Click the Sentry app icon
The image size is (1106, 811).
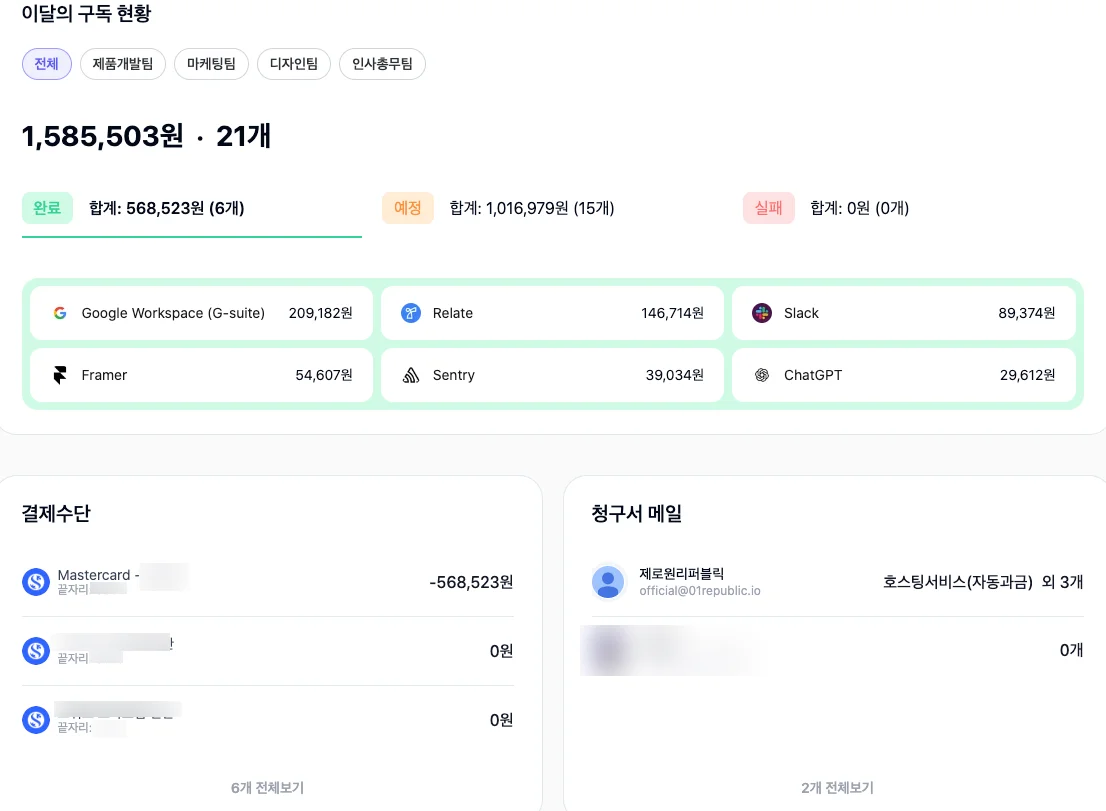(411, 375)
